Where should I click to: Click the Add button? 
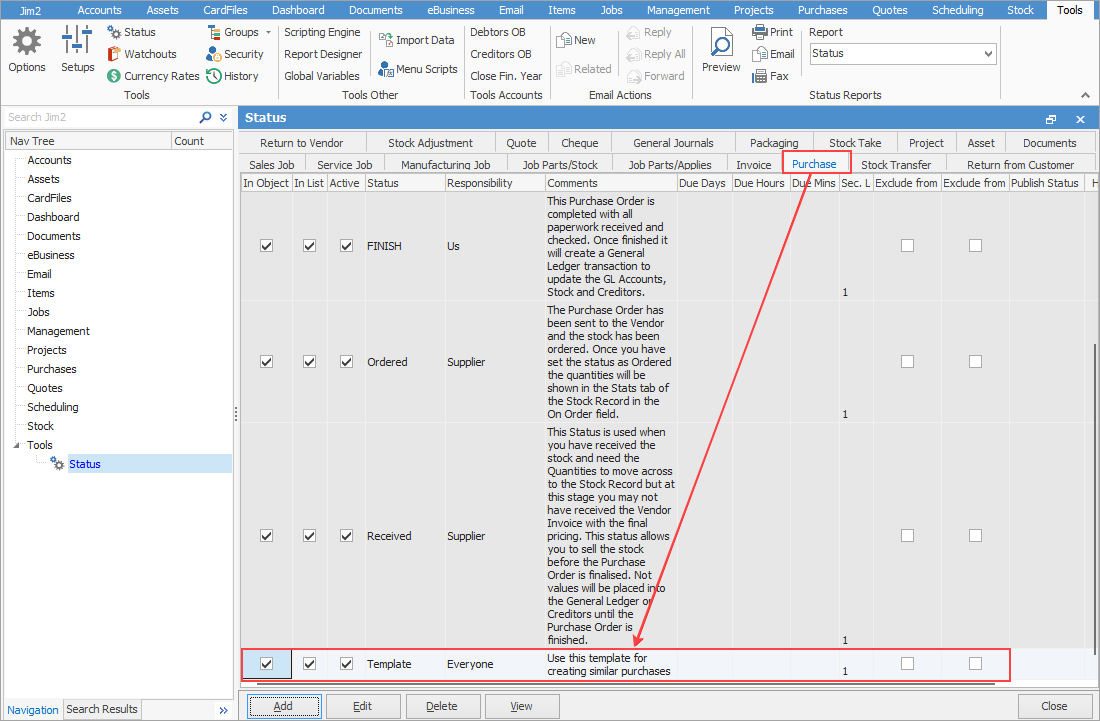pyautogui.click(x=283, y=706)
